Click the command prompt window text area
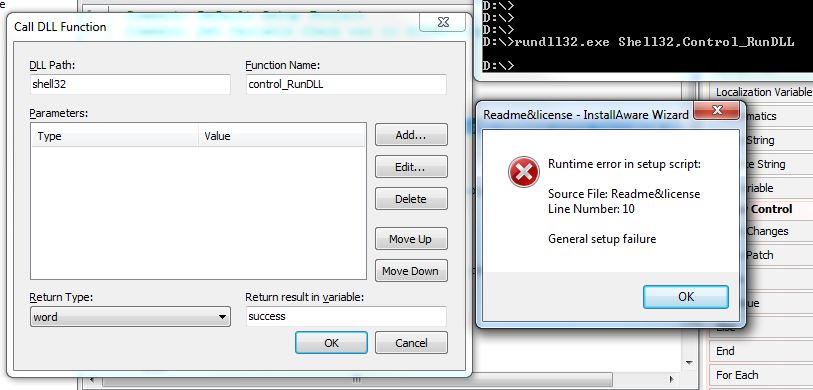The height and width of the screenshot is (390, 813). 647,36
